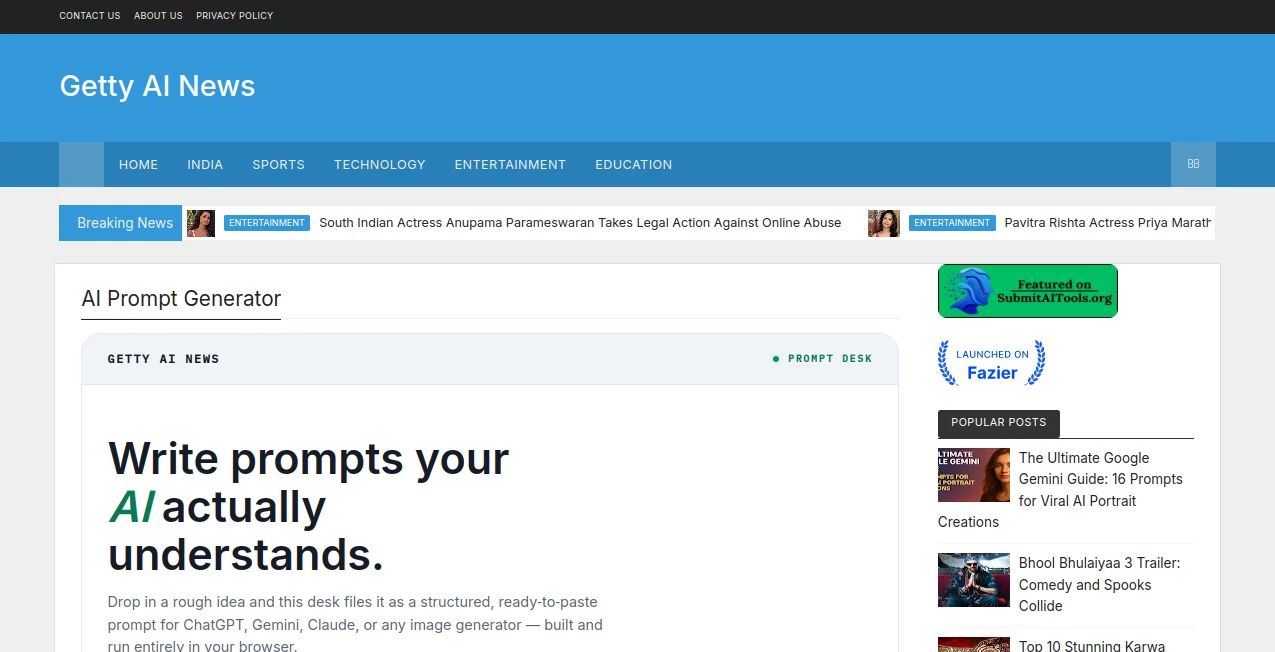Open the About Us page
This screenshot has width=1275, height=652.
pos(158,16)
